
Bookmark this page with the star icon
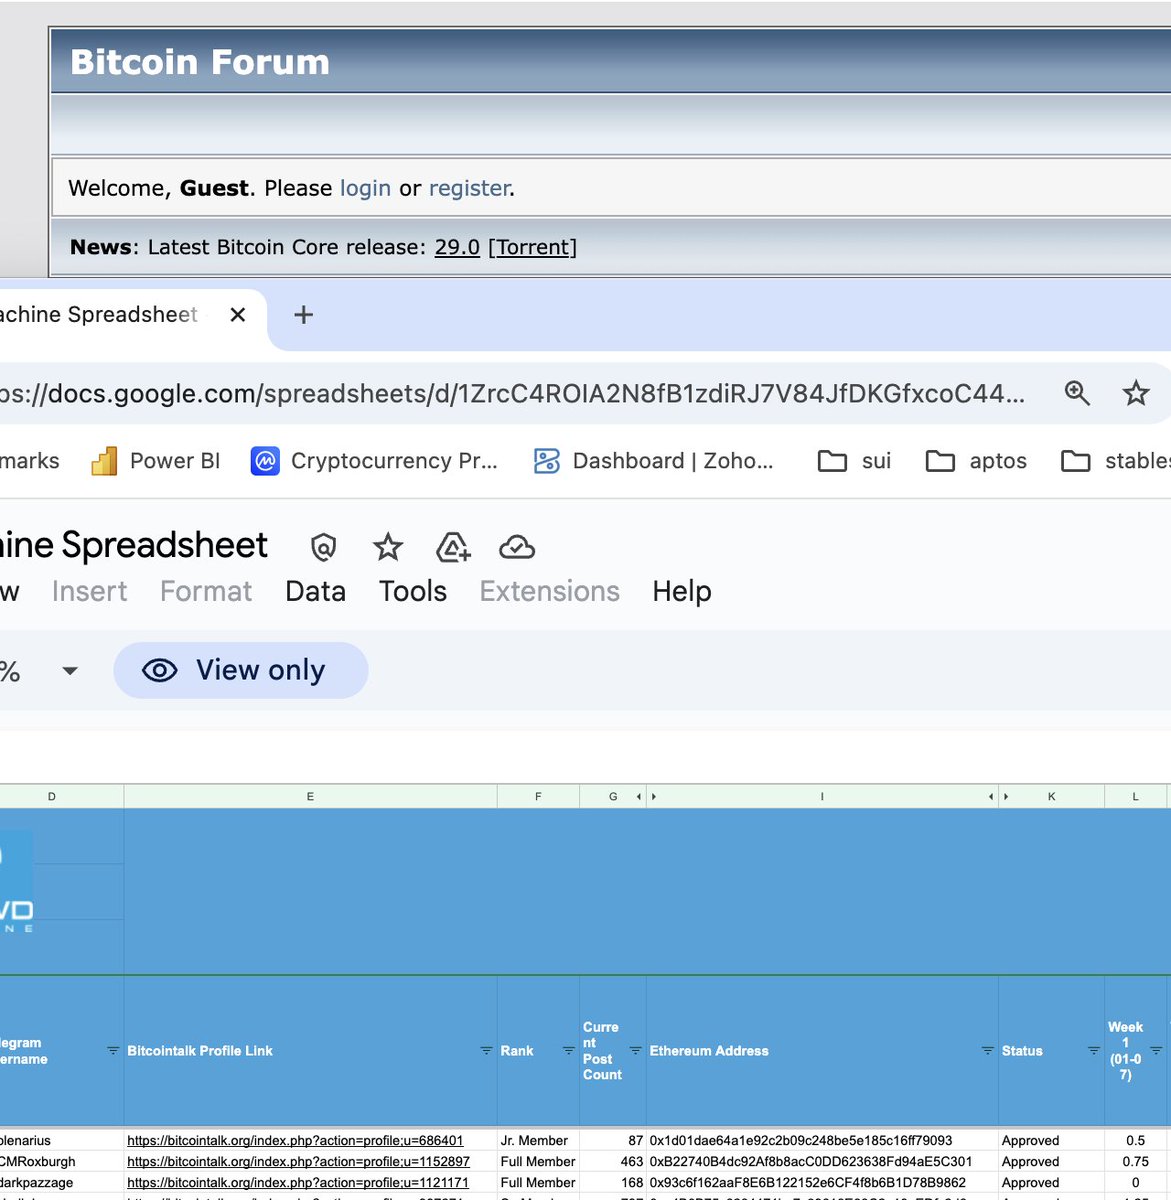(1136, 393)
